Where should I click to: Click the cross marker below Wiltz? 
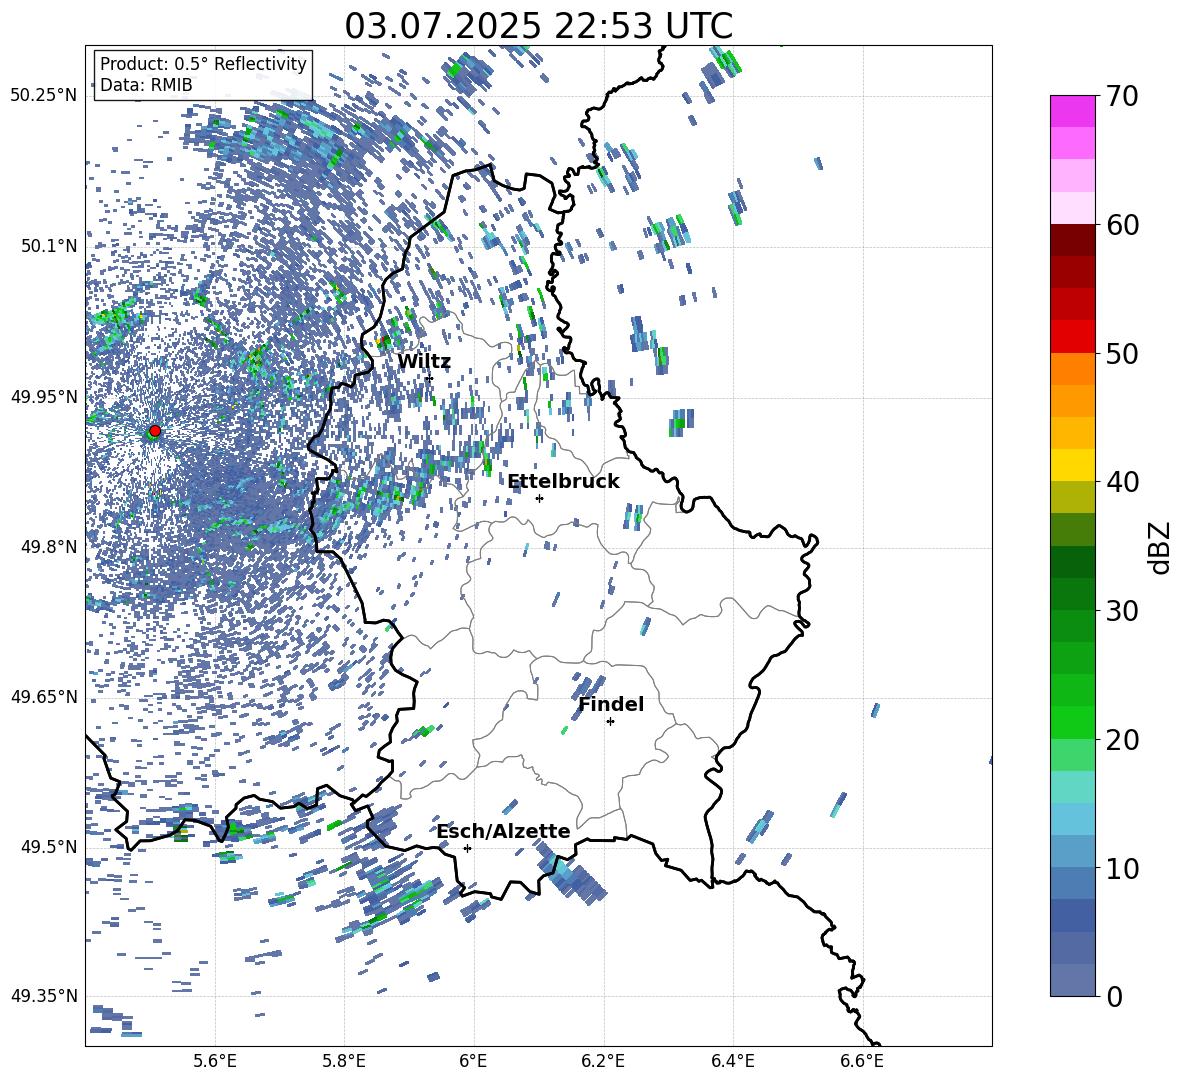(x=429, y=378)
